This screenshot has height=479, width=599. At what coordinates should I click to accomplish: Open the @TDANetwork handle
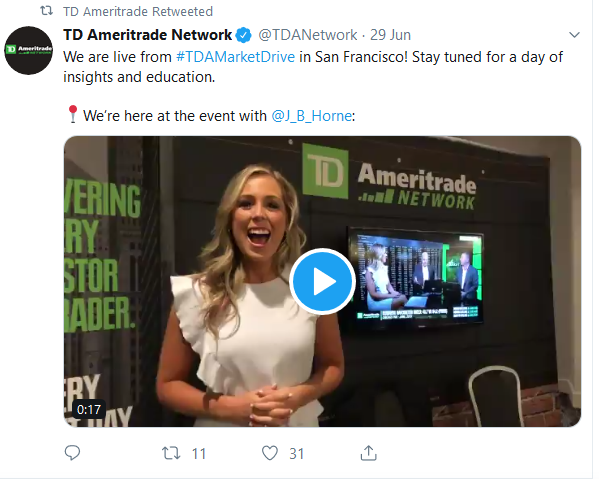[308, 35]
